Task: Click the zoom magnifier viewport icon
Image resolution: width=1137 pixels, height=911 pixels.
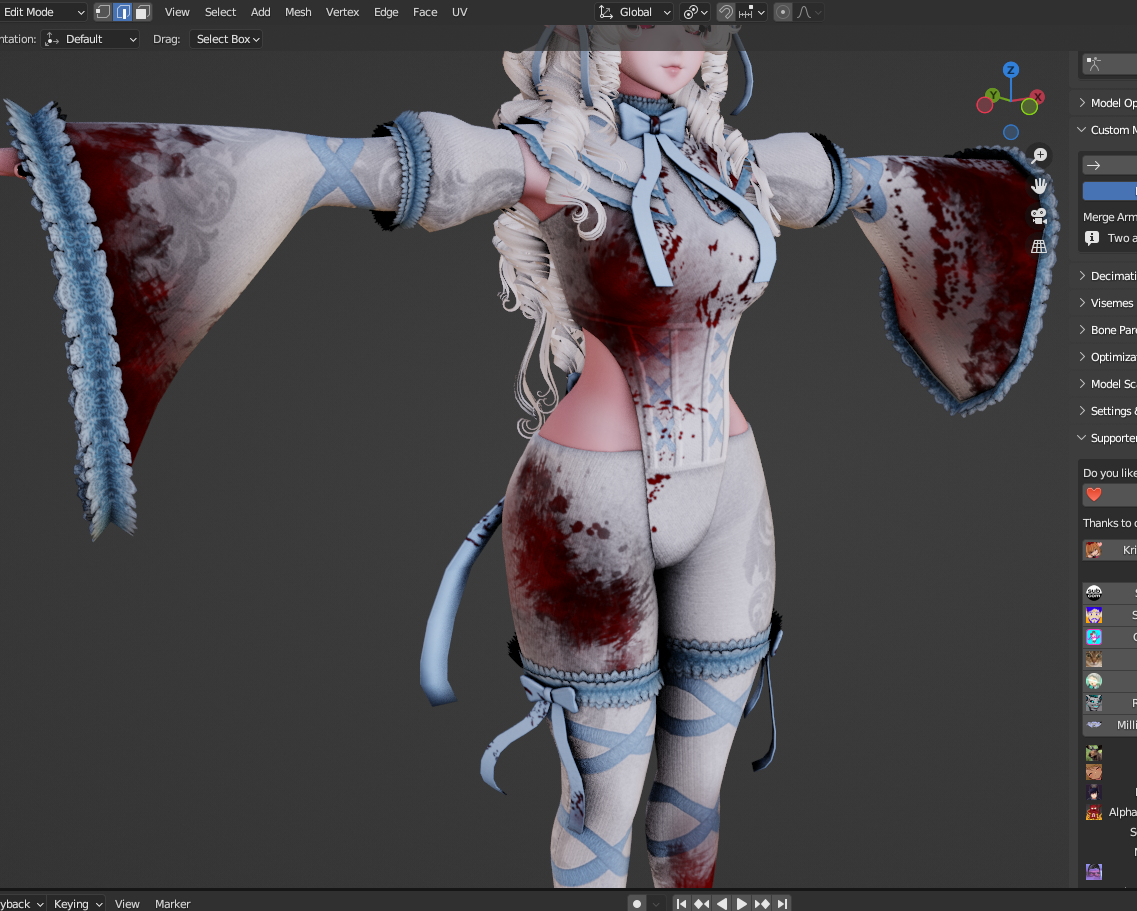Action: 1040,155
